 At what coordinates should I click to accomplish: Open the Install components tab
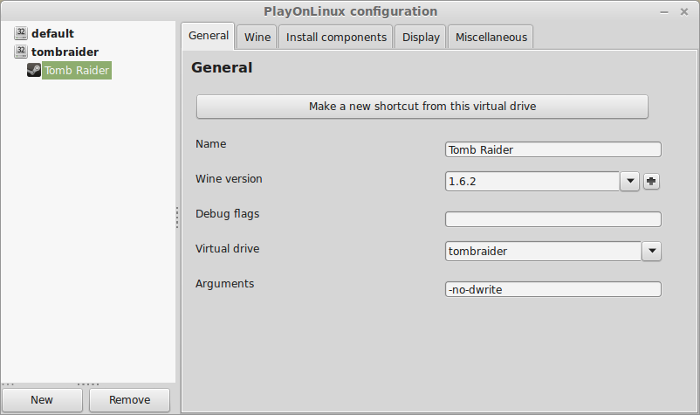pyautogui.click(x=336, y=37)
